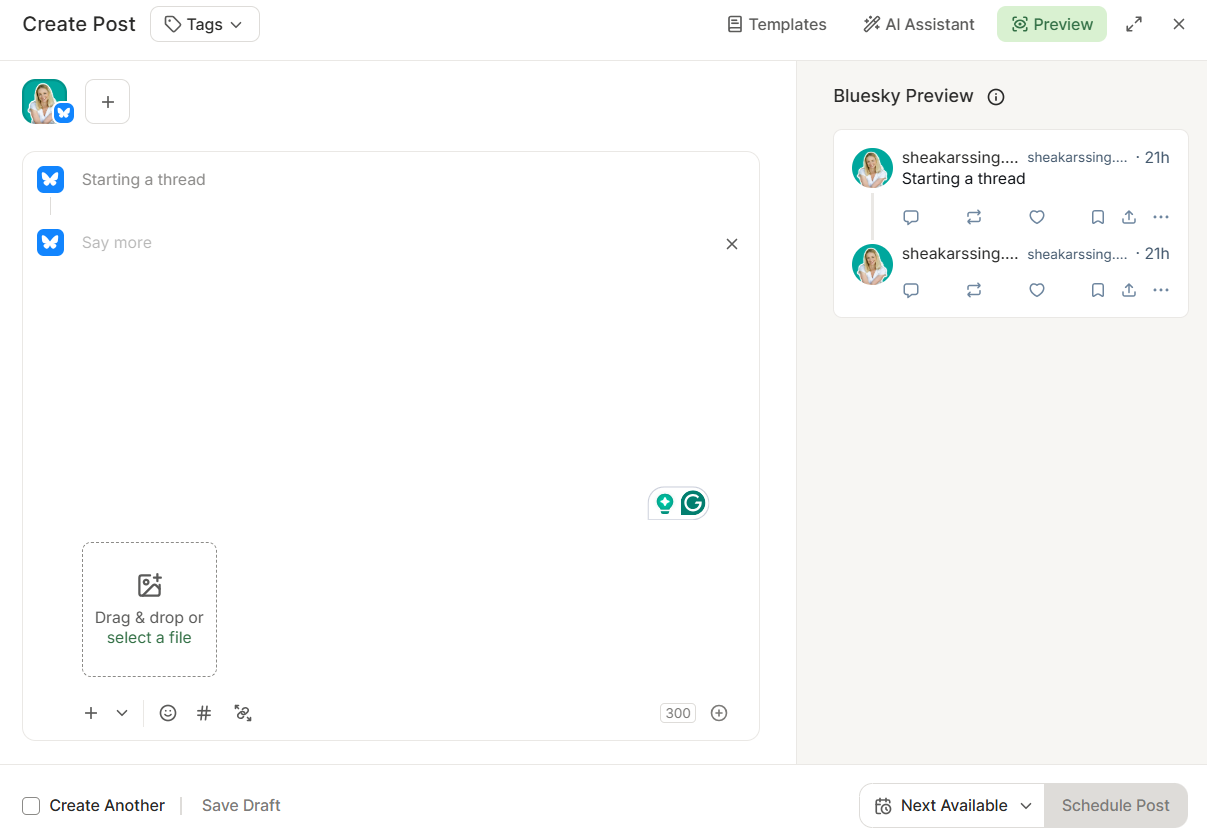Toggle the Preview panel

pyautogui.click(x=1052, y=24)
